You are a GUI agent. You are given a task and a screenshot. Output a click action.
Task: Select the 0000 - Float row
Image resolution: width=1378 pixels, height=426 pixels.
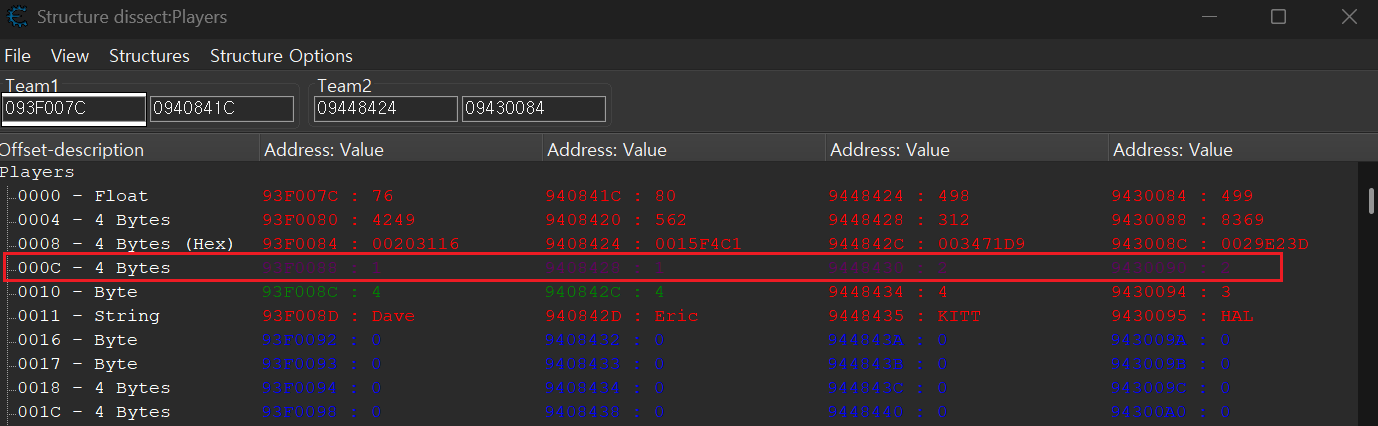[x=83, y=196]
